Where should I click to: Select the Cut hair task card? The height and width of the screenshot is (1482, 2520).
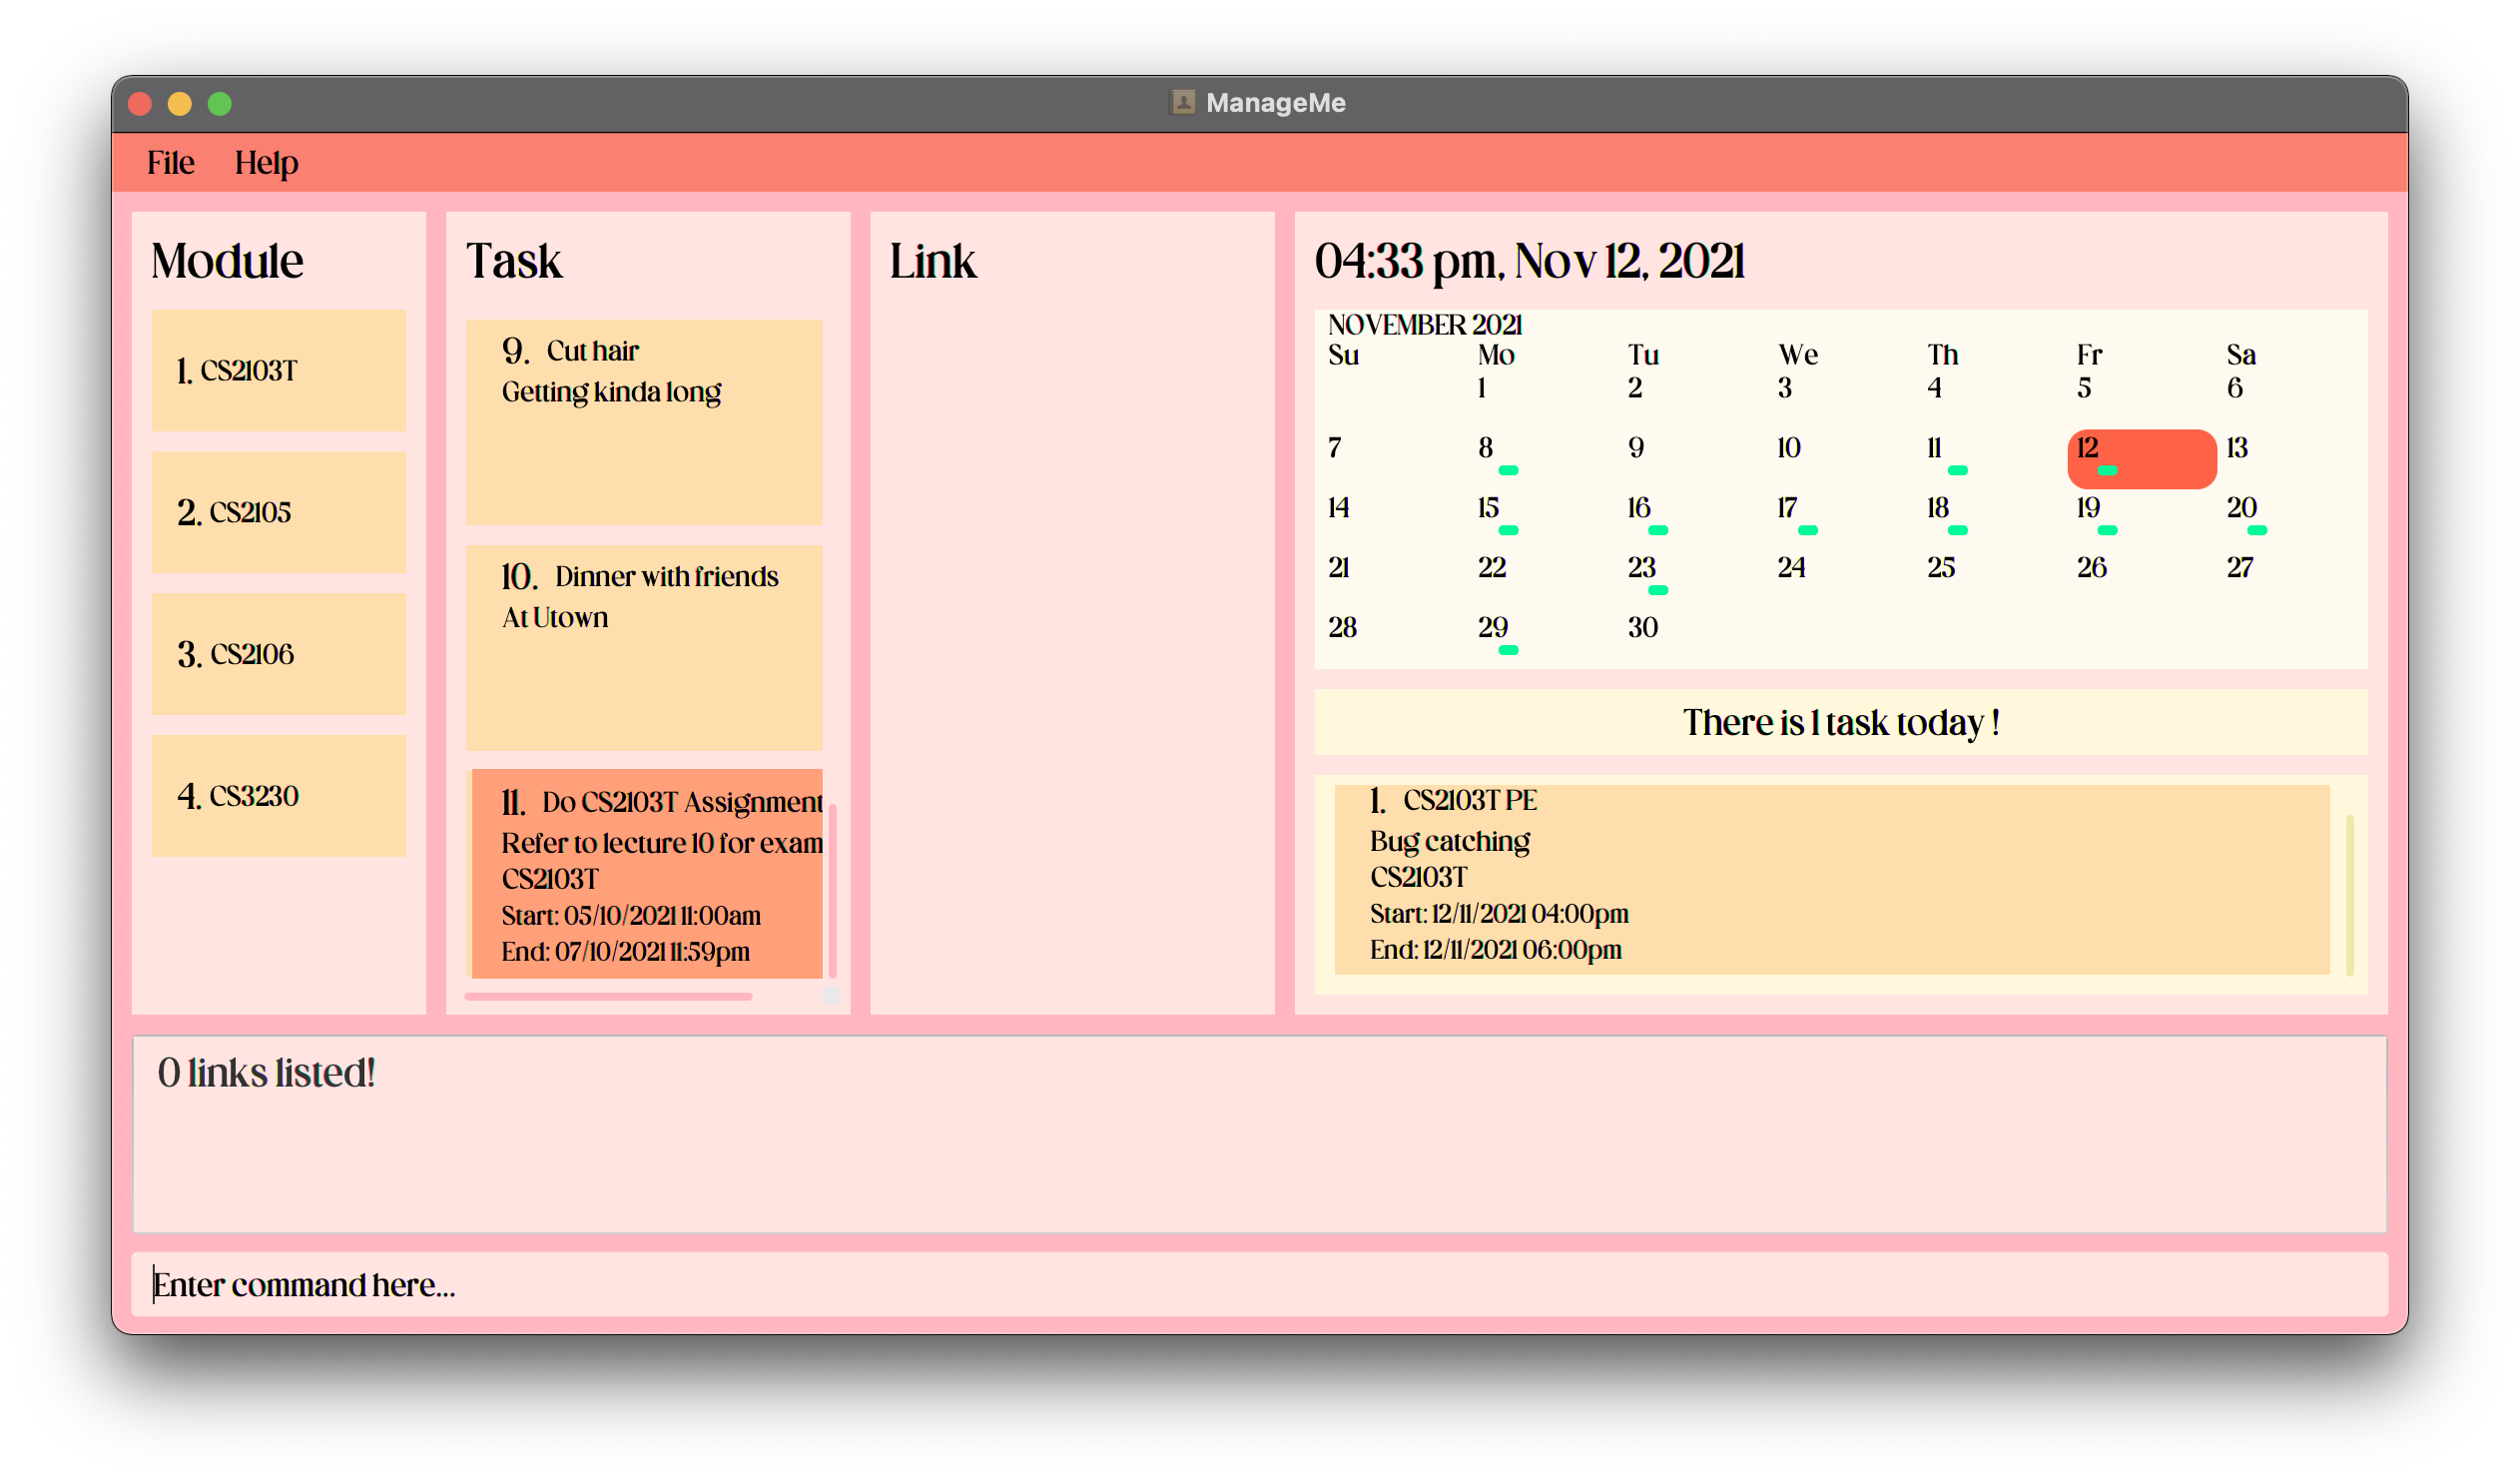(643, 421)
